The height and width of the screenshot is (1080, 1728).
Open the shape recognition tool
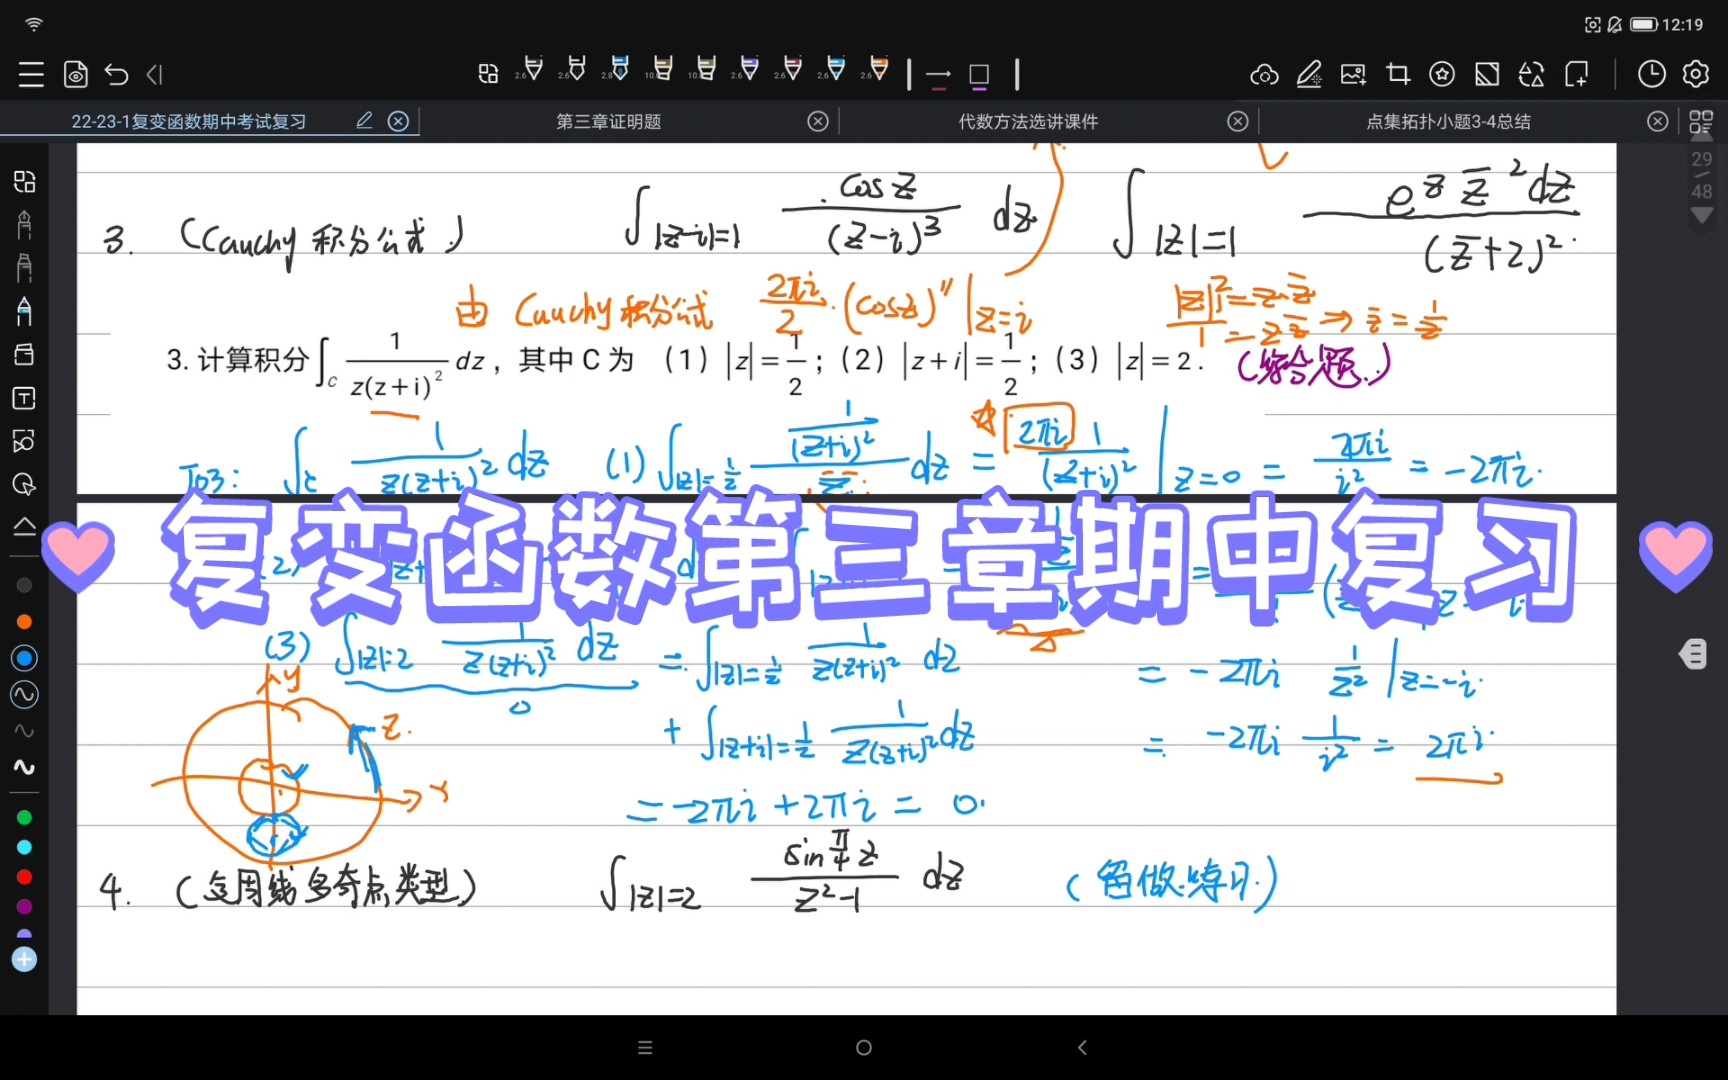click(1531, 74)
